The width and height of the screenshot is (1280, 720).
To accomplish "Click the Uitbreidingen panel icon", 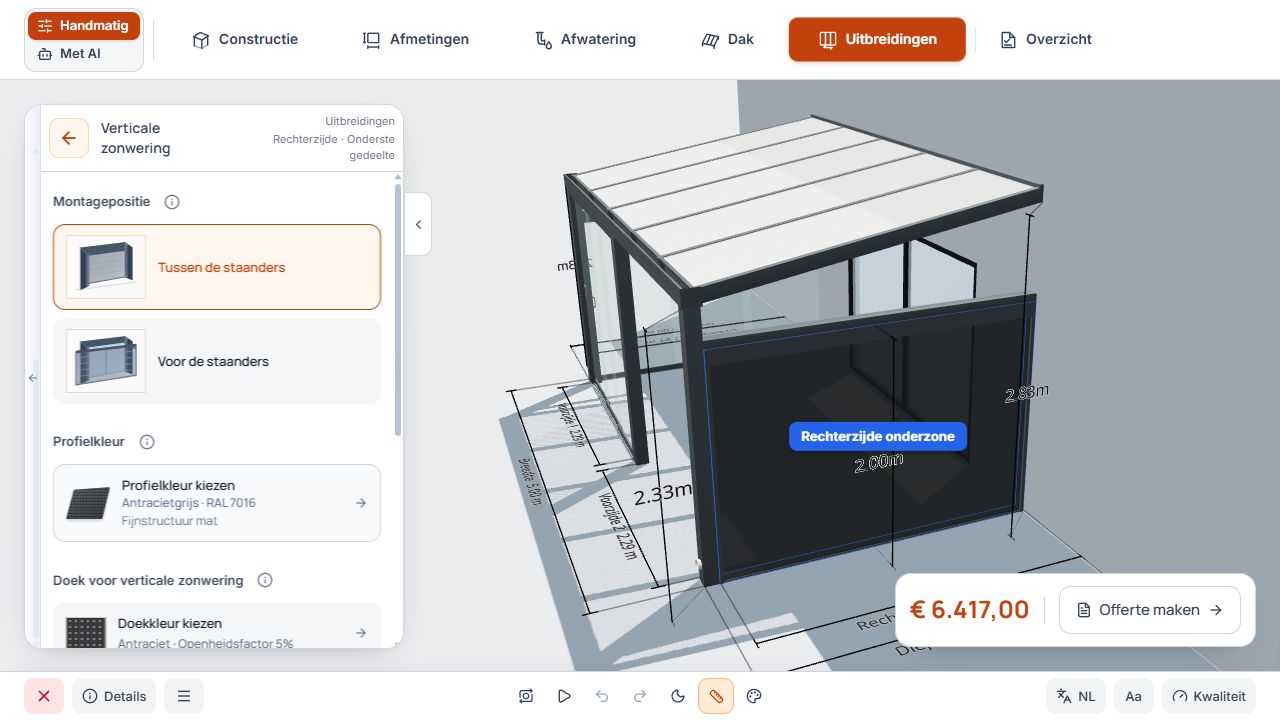I will click(x=827, y=40).
